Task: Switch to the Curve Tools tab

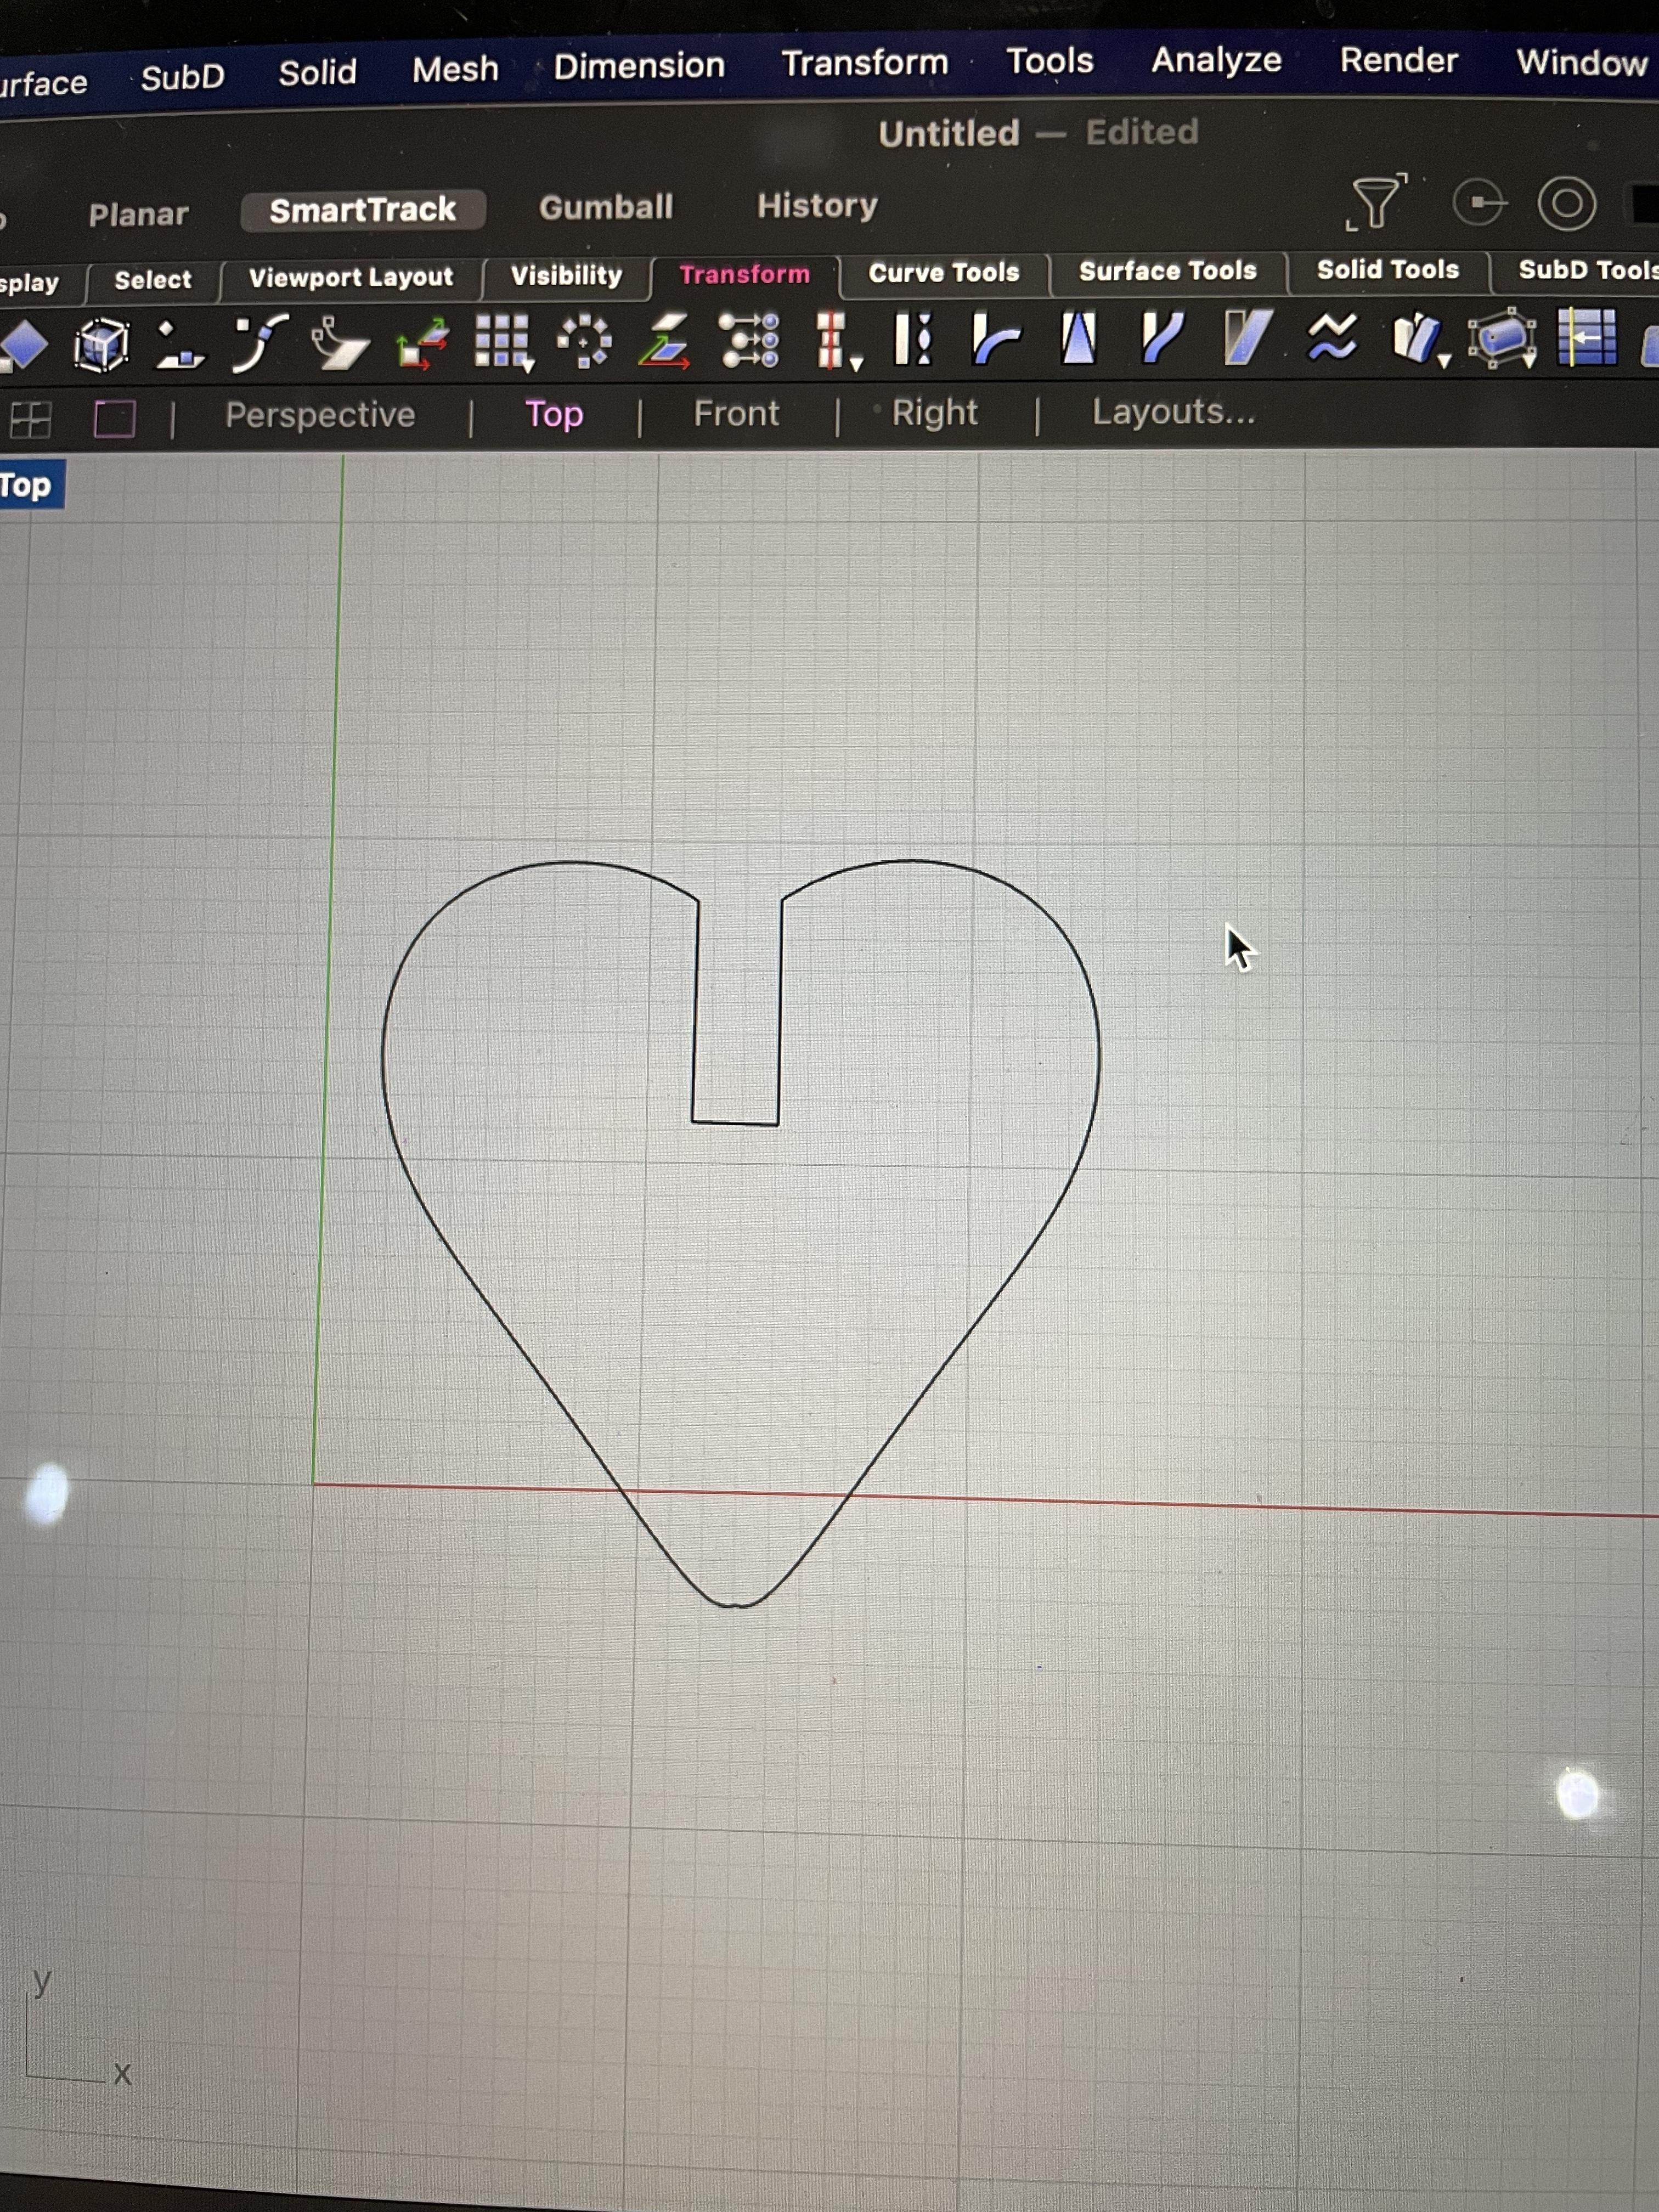Action: point(943,273)
